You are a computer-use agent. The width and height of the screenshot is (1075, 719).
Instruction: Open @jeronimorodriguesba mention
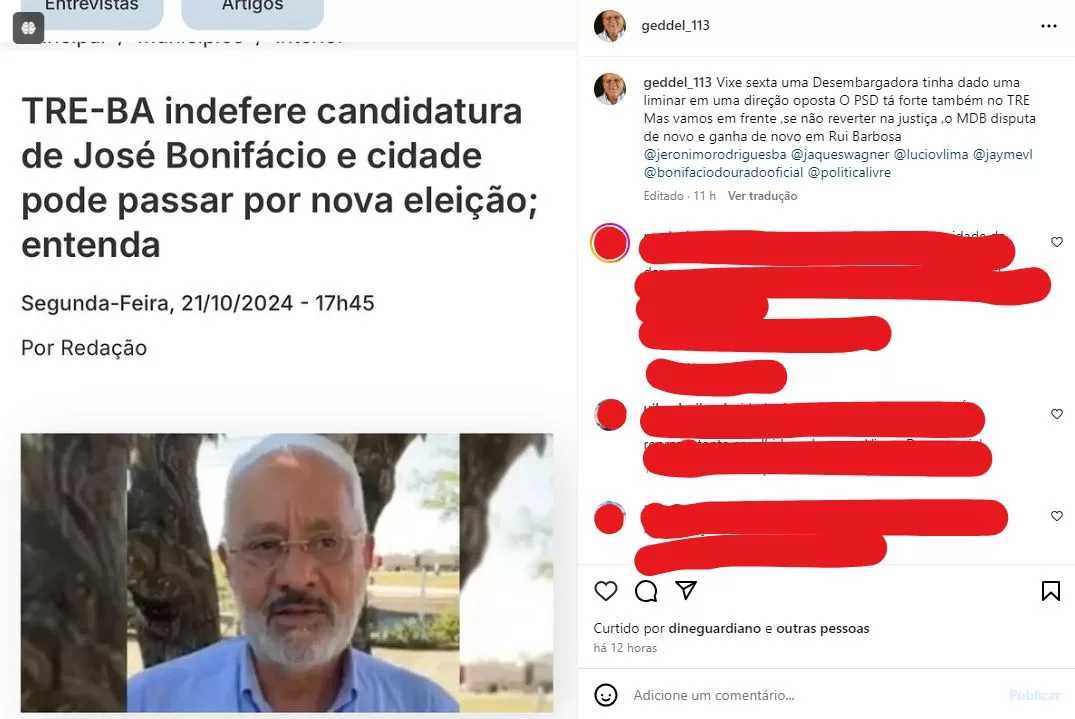(x=715, y=154)
